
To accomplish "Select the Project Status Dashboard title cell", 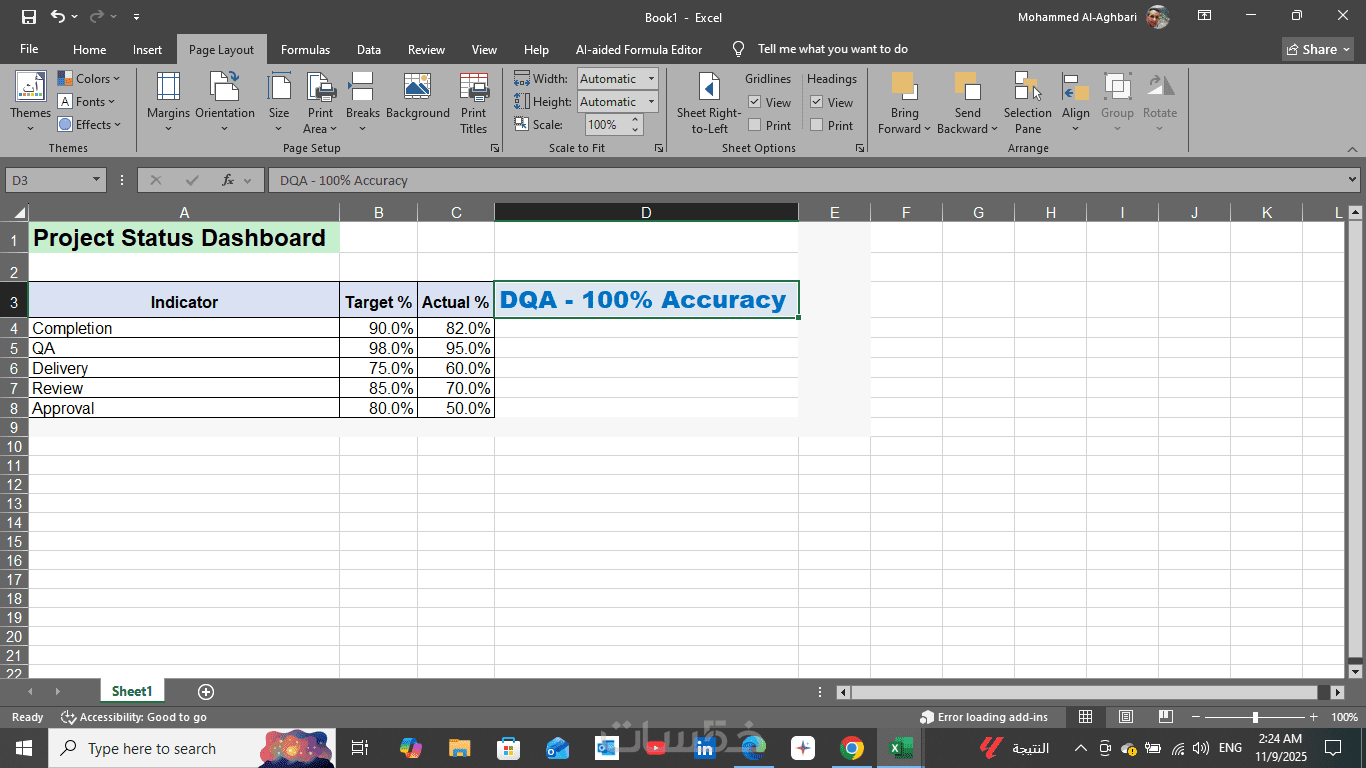I will point(184,237).
